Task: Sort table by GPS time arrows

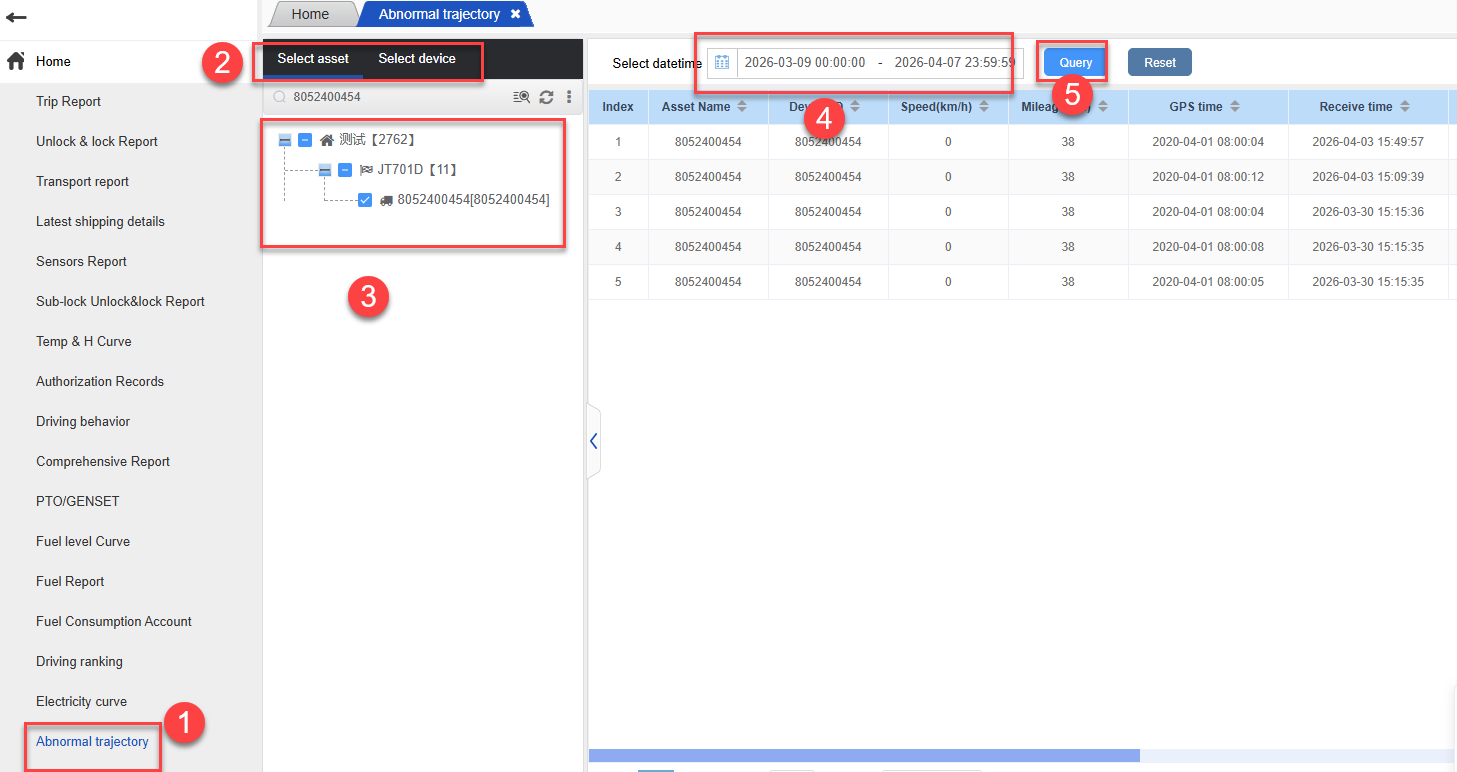Action: [1235, 107]
